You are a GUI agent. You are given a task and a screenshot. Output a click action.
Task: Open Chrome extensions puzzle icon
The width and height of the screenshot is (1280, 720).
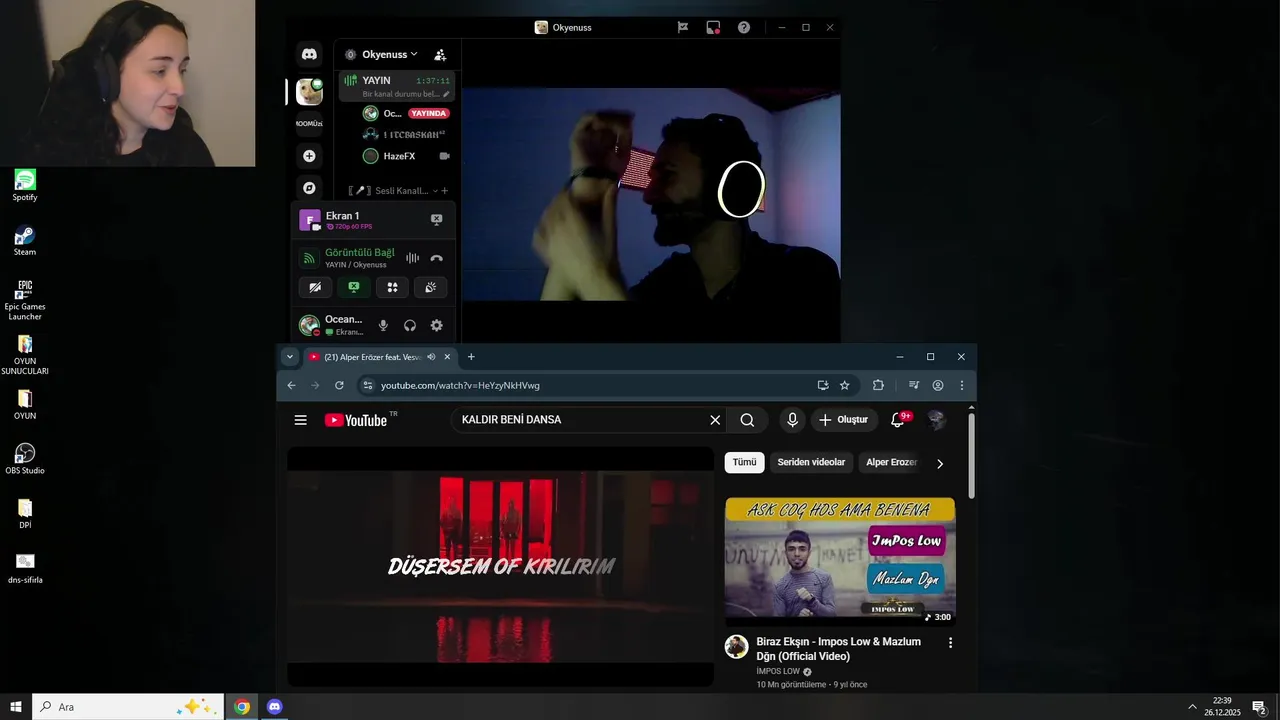coord(878,385)
